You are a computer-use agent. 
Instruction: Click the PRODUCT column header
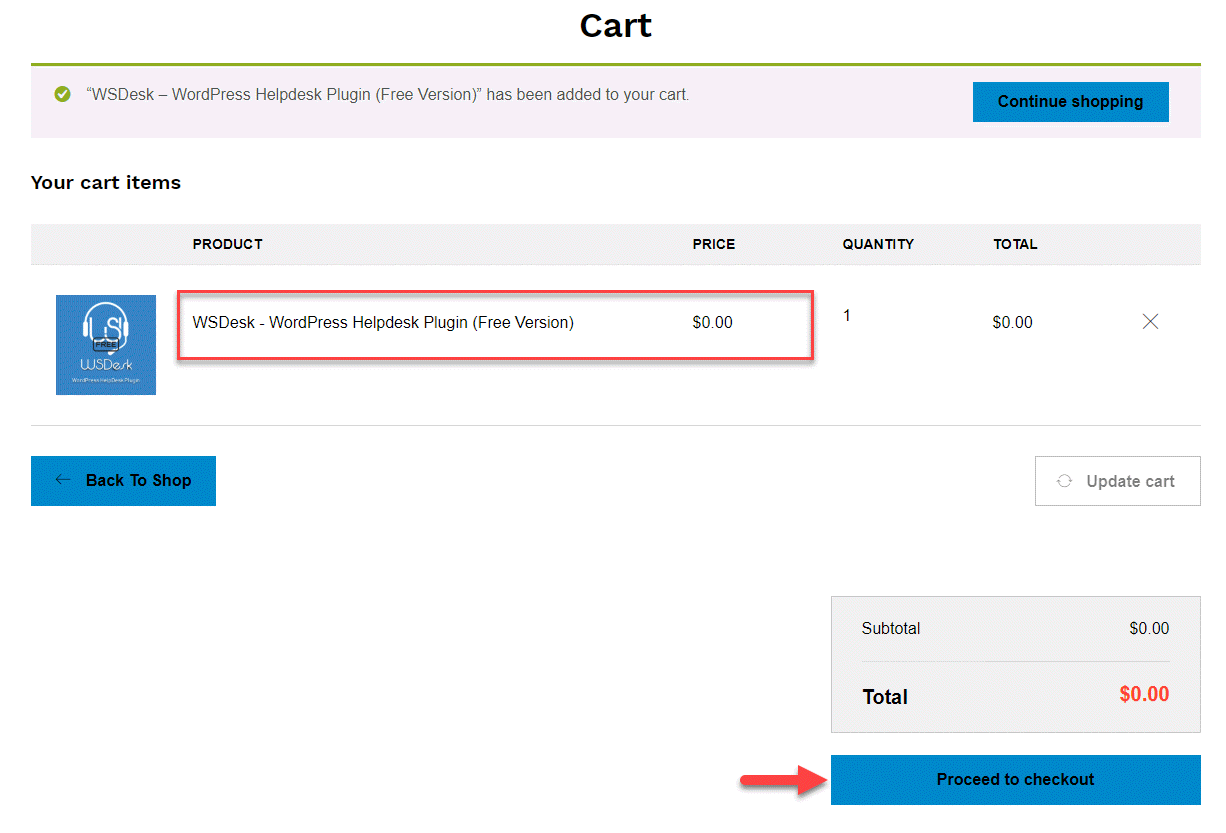[x=228, y=244]
